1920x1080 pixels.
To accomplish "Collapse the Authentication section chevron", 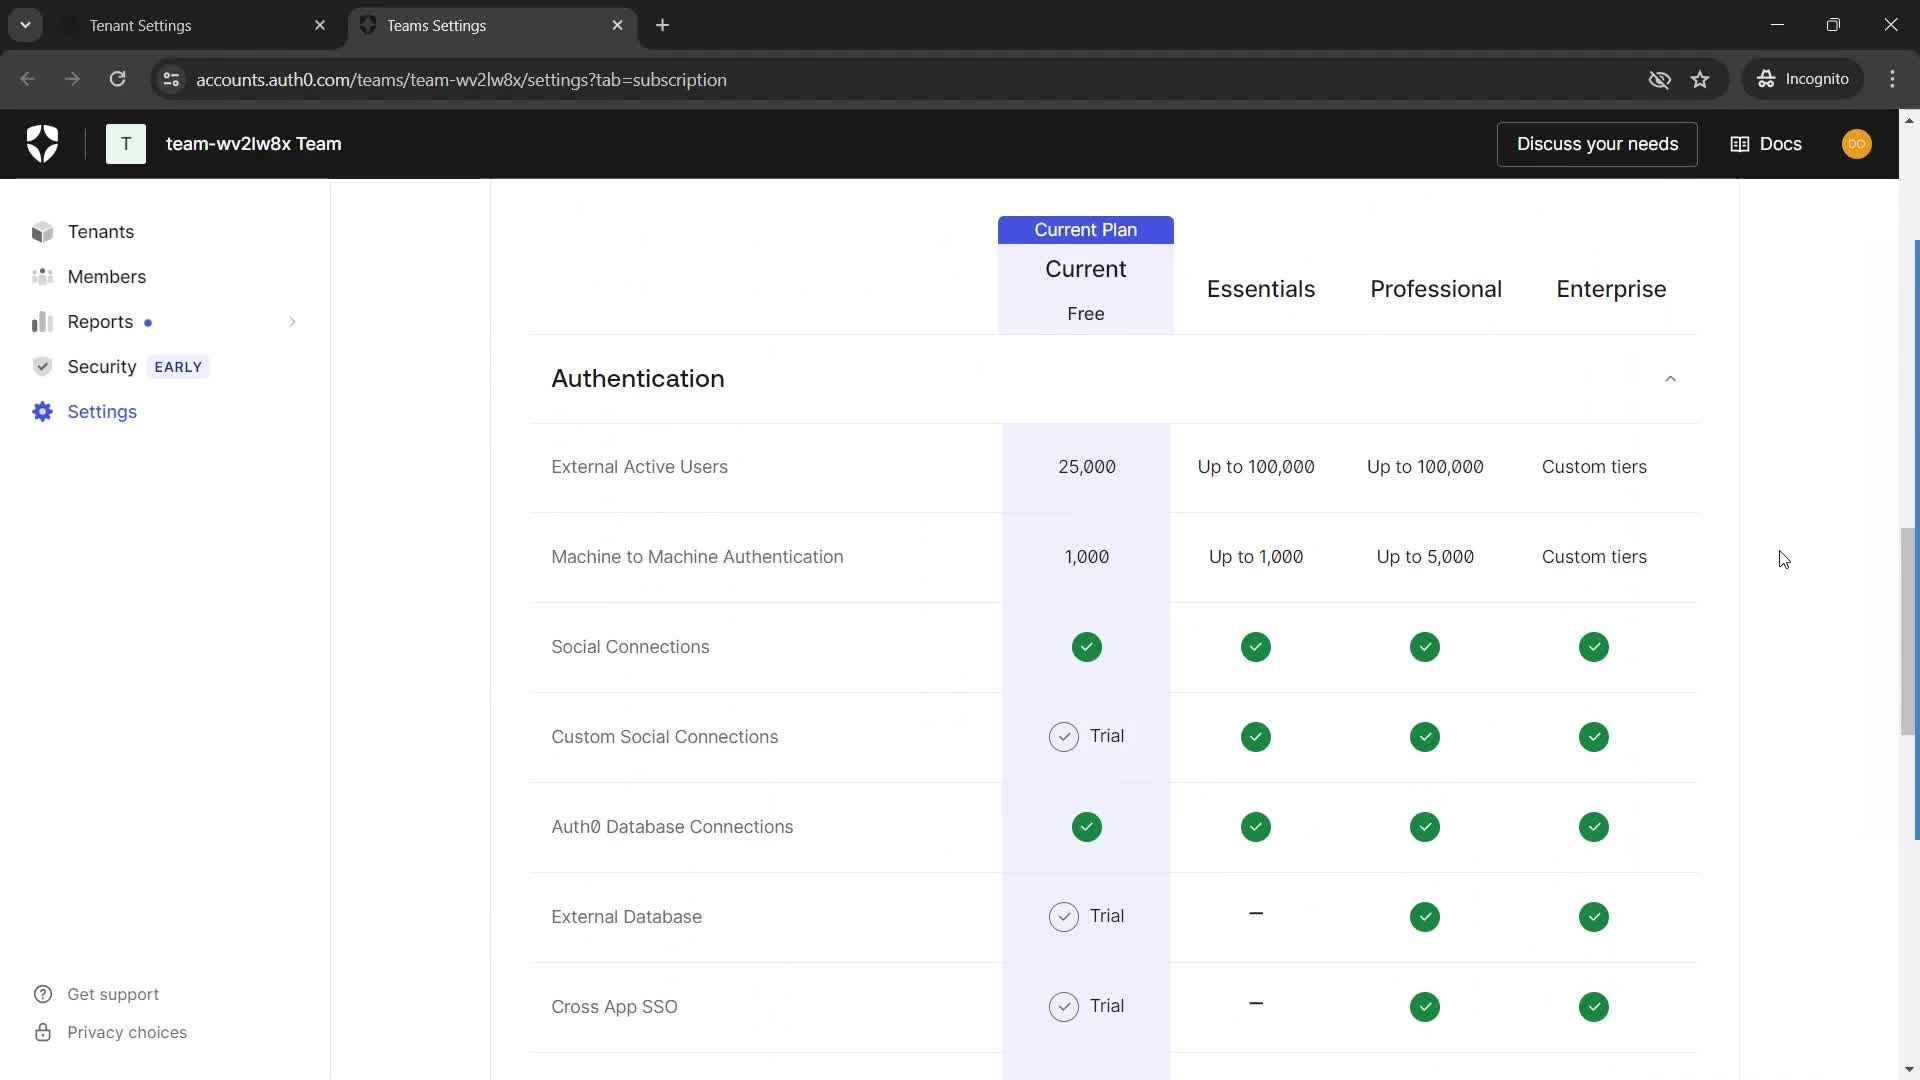I will (x=1670, y=379).
